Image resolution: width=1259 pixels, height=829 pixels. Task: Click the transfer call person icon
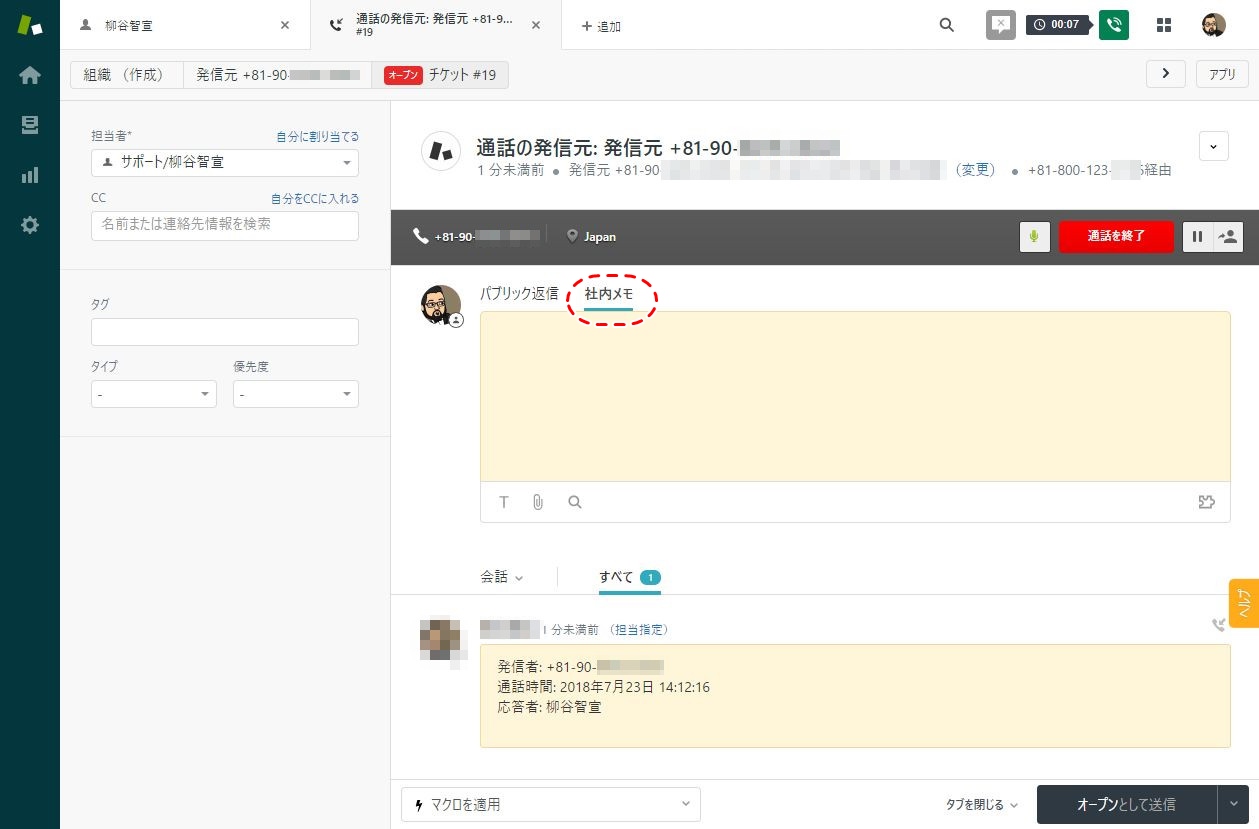pyautogui.click(x=1228, y=237)
